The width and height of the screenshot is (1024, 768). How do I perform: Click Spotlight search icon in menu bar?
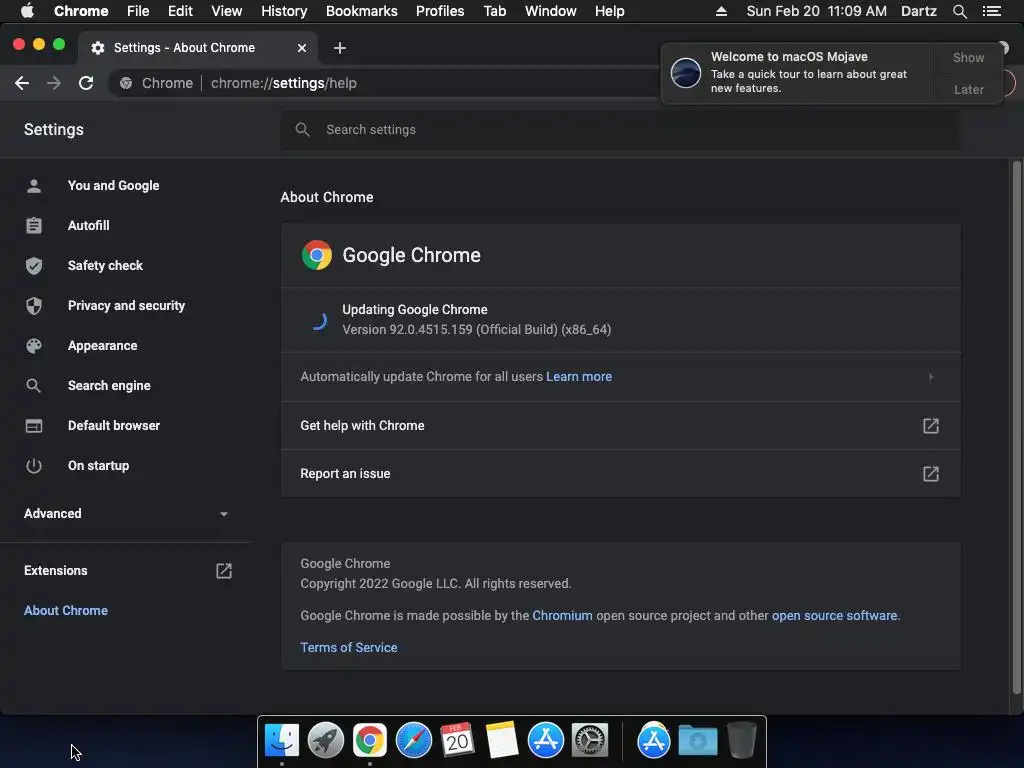[959, 11]
